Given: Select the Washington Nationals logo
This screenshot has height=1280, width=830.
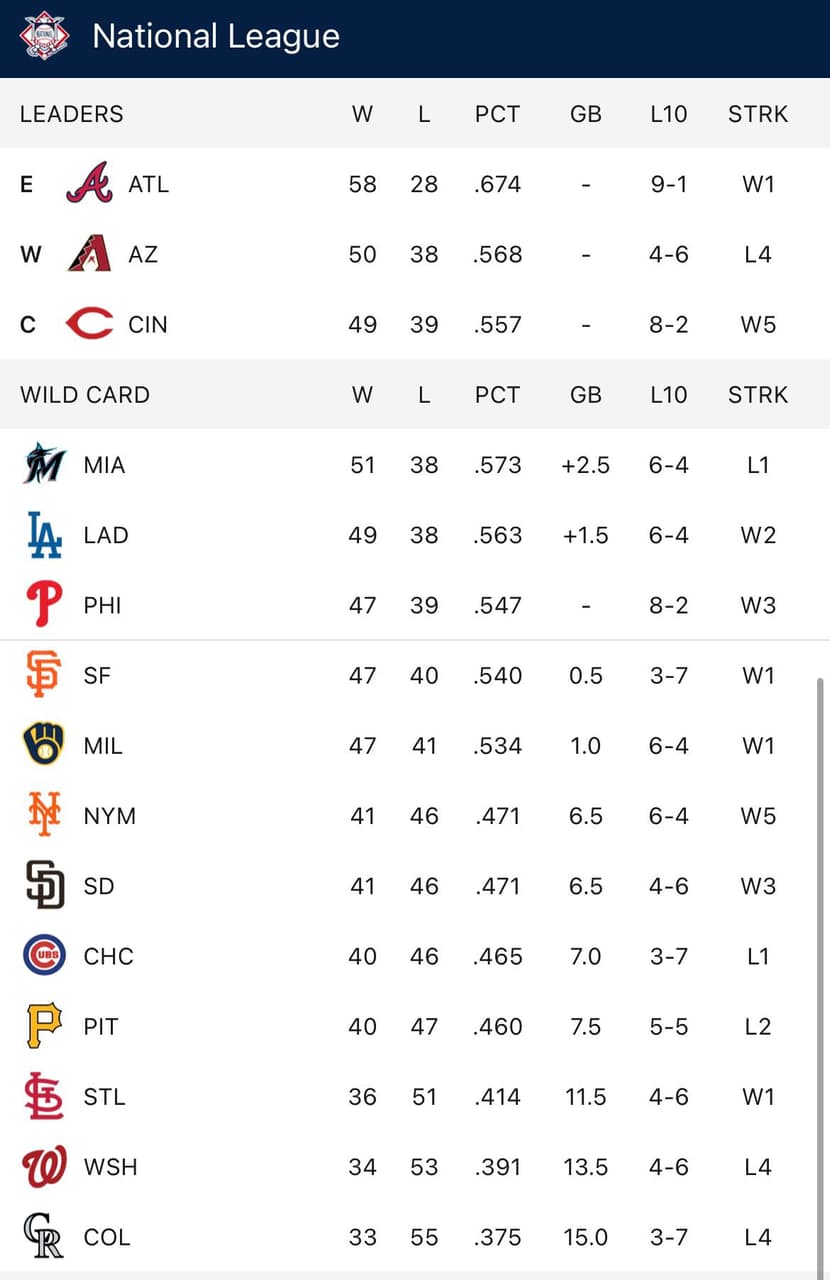Looking at the screenshot, I should [x=44, y=1167].
